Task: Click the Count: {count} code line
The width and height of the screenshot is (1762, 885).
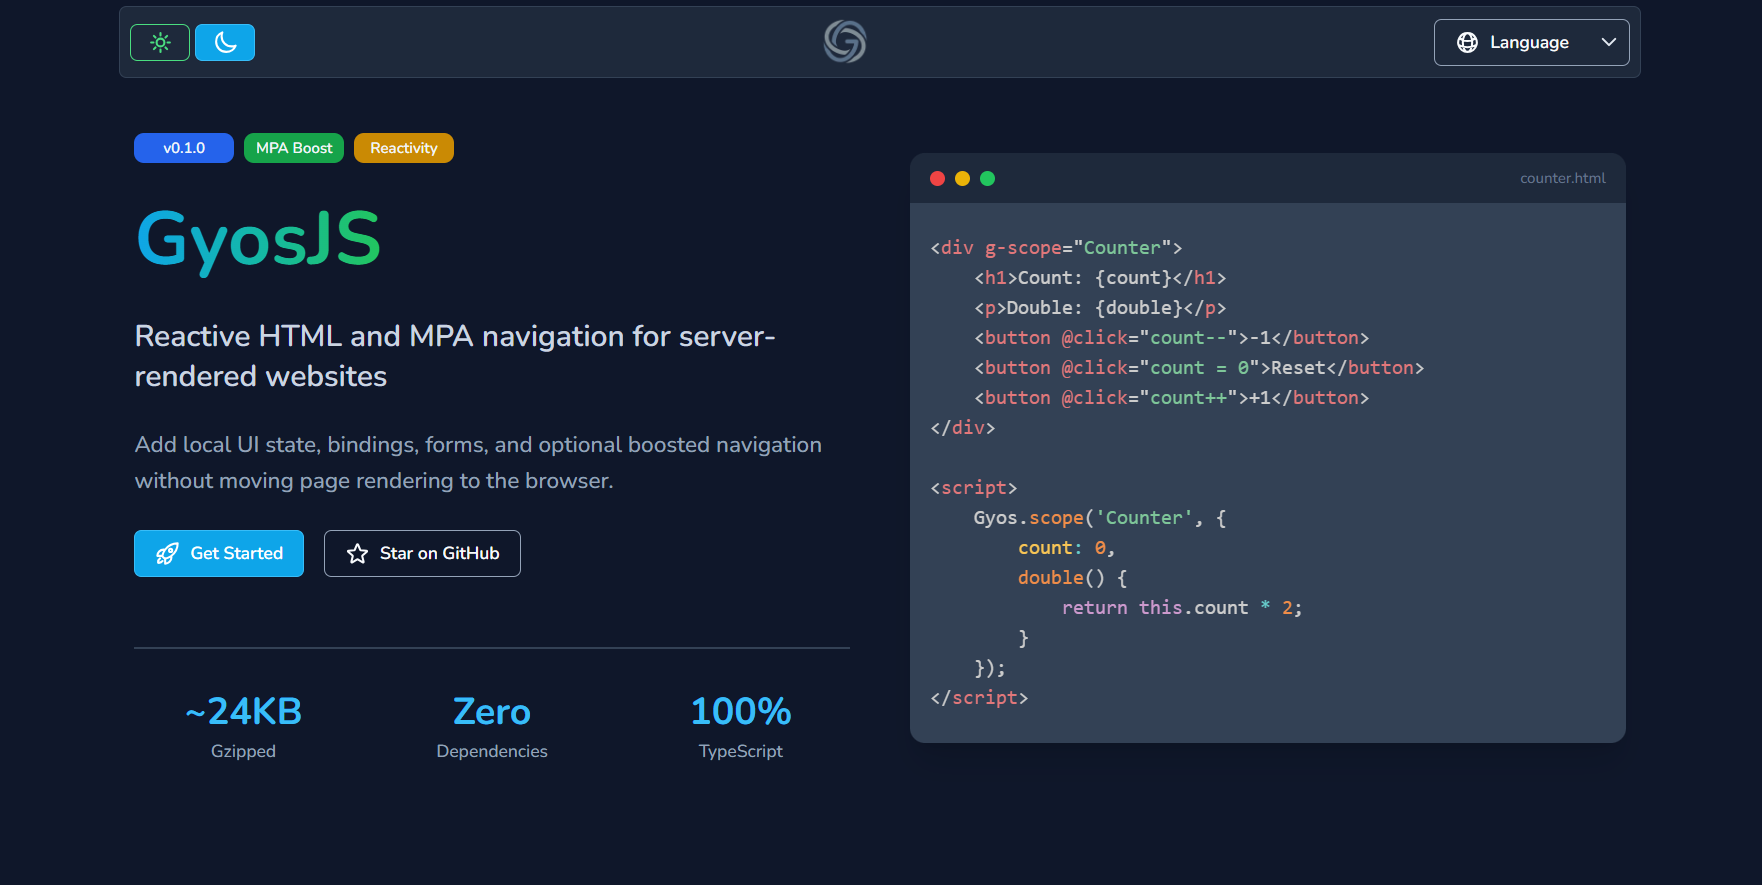Action: click(1100, 278)
